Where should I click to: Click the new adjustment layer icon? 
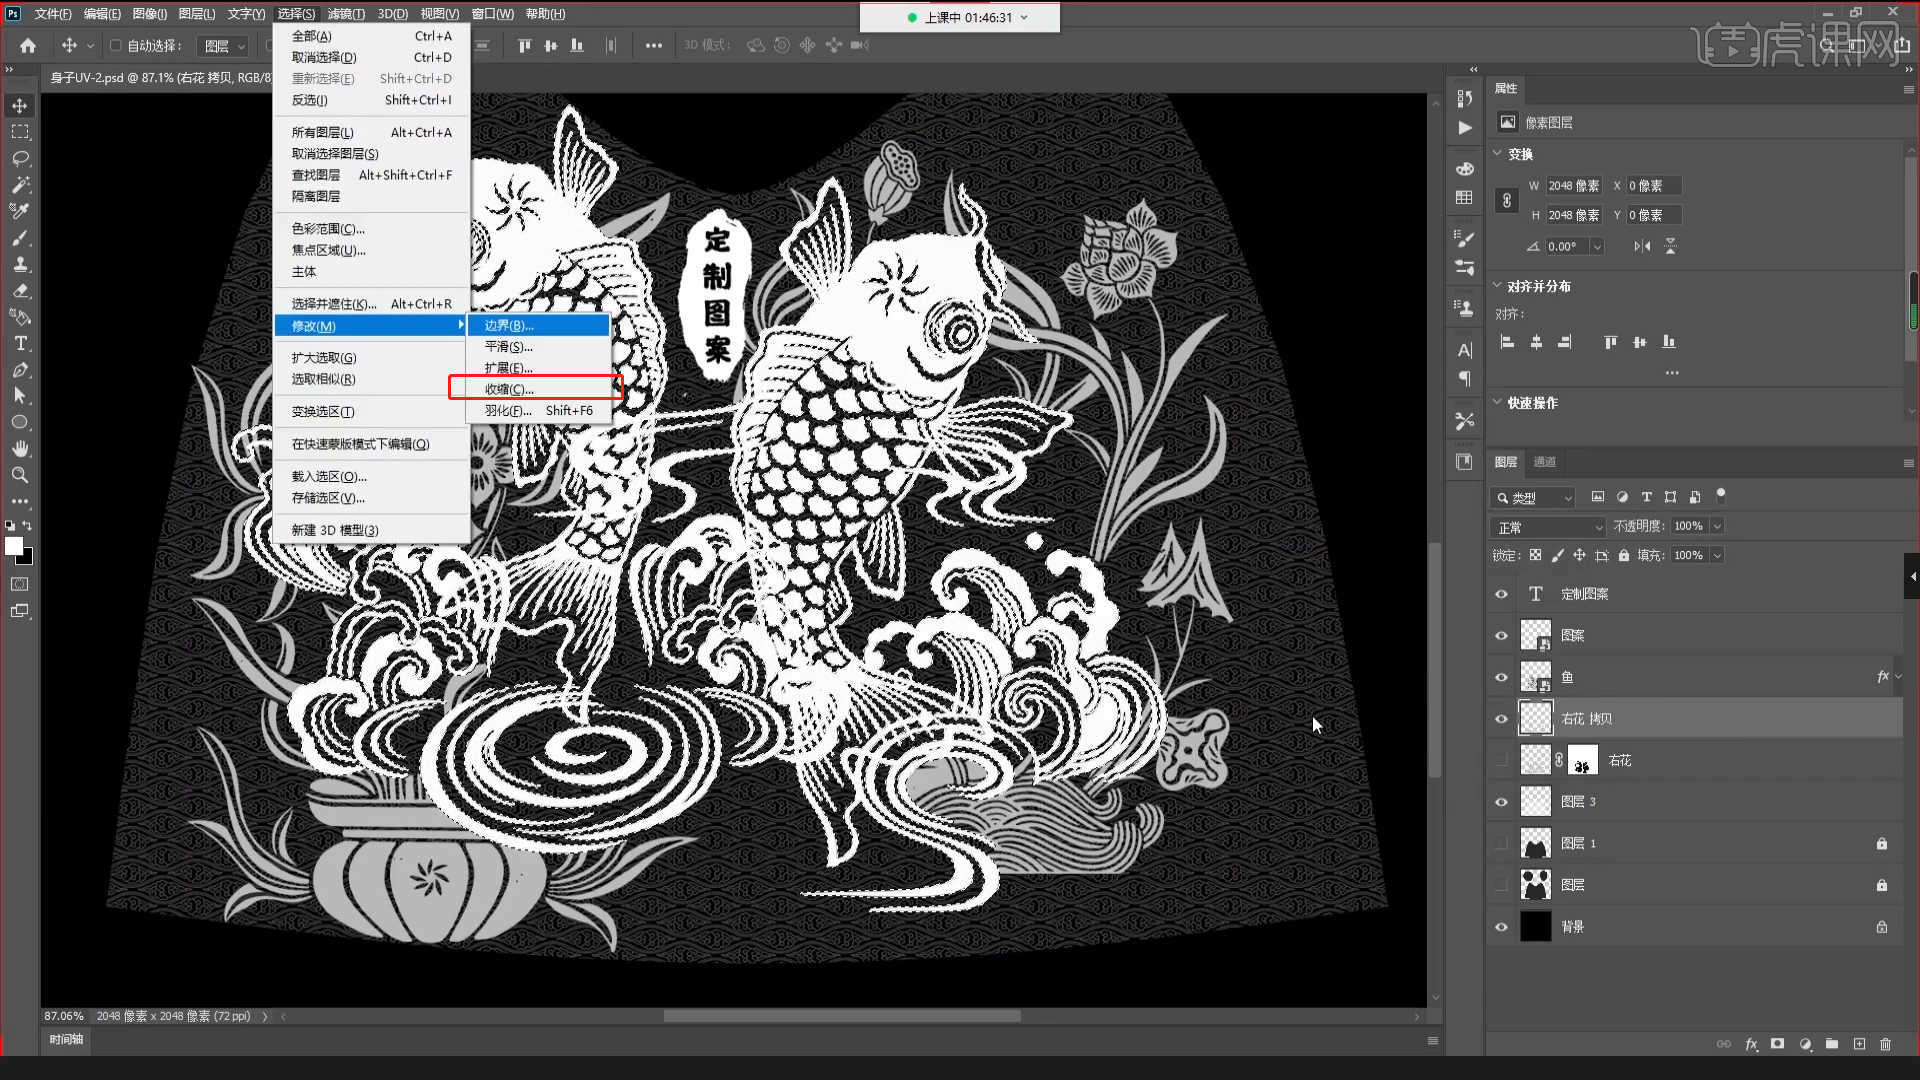tap(1805, 1044)
